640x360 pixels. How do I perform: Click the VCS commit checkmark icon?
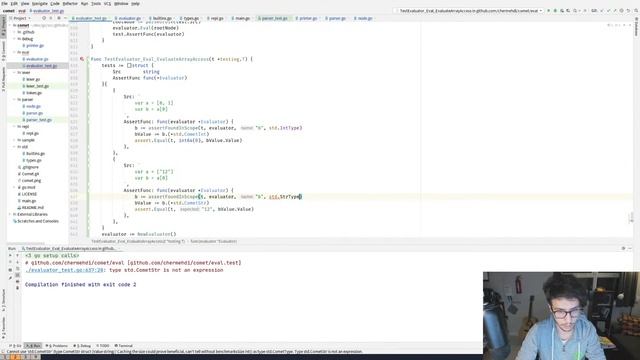click(608, 11)
